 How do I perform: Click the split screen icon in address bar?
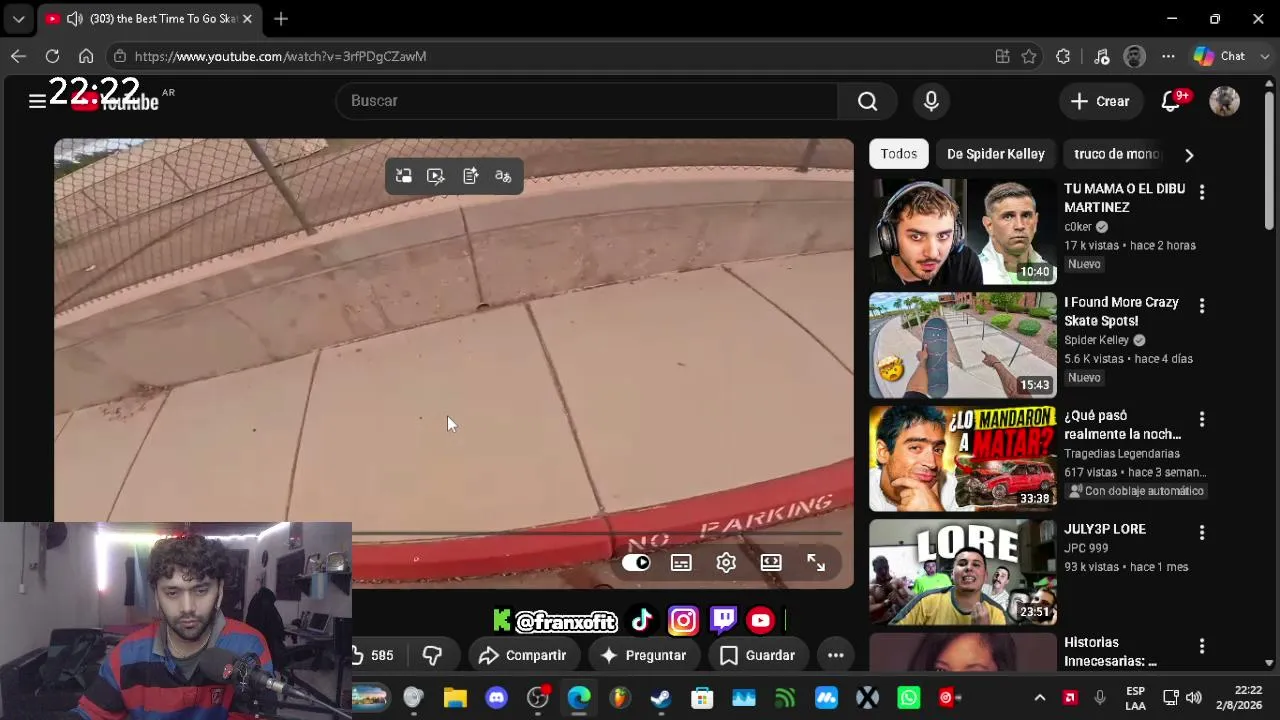click(x=1002, y=56)
